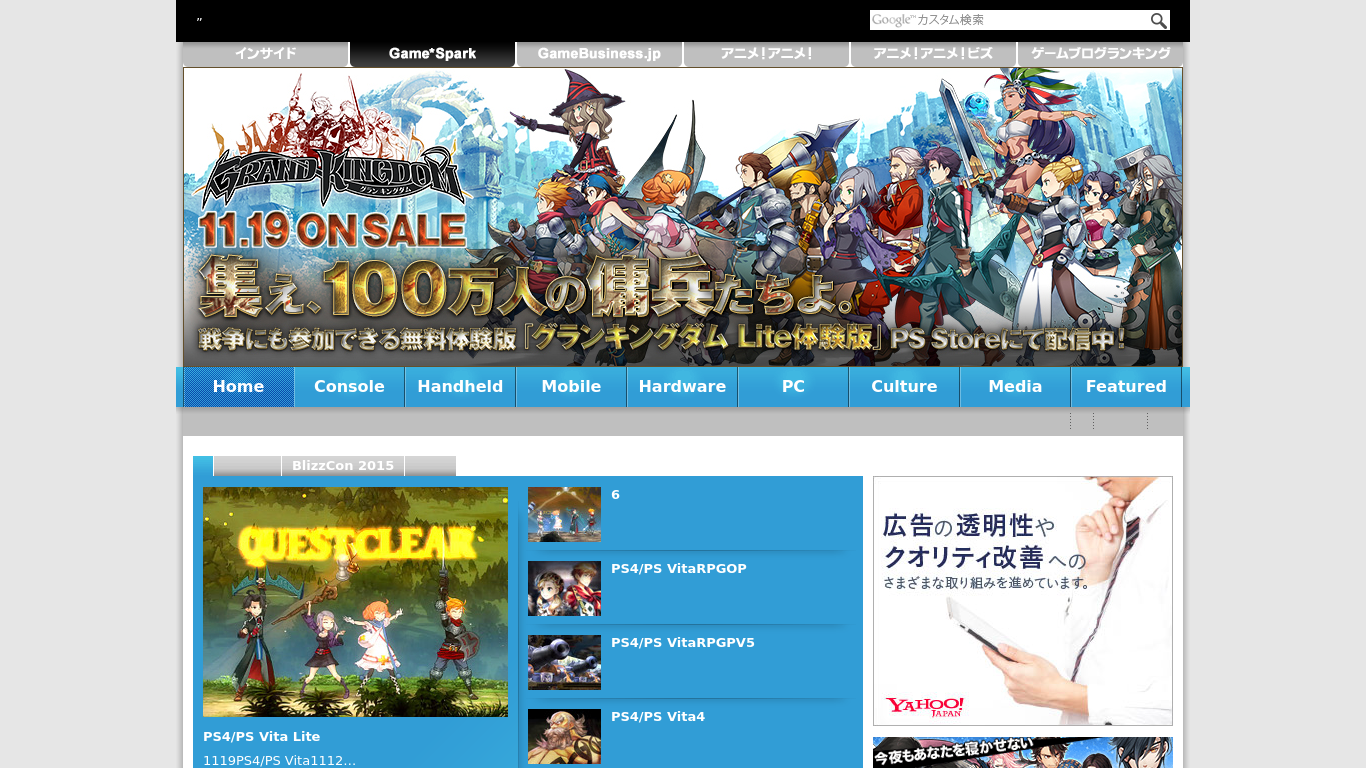1366x768 pixels.
Task: Open the PS4/PS Vita Lite article link
Action: (x=261, y=736)
